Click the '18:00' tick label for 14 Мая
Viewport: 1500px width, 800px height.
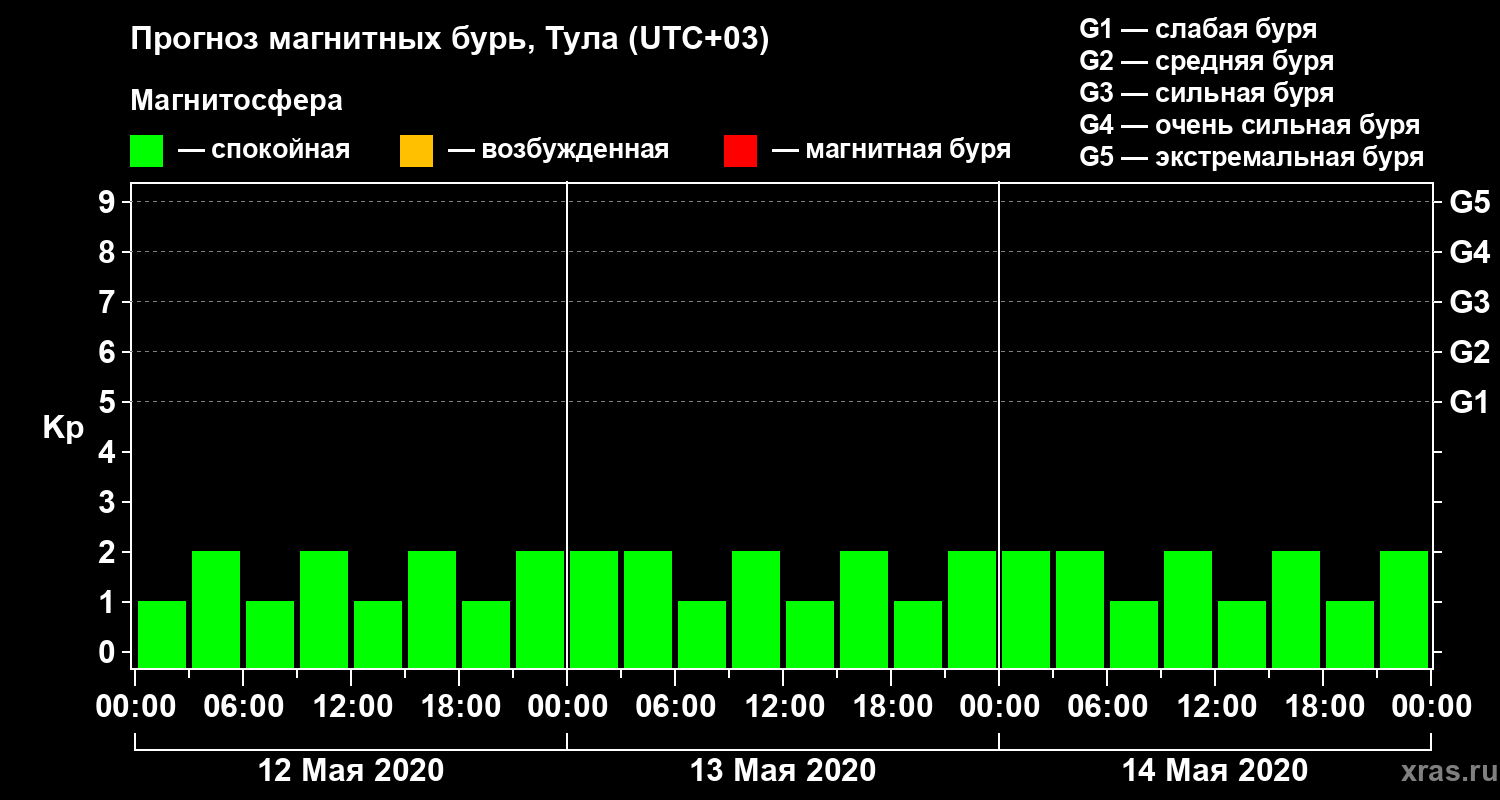point(1323,707)
